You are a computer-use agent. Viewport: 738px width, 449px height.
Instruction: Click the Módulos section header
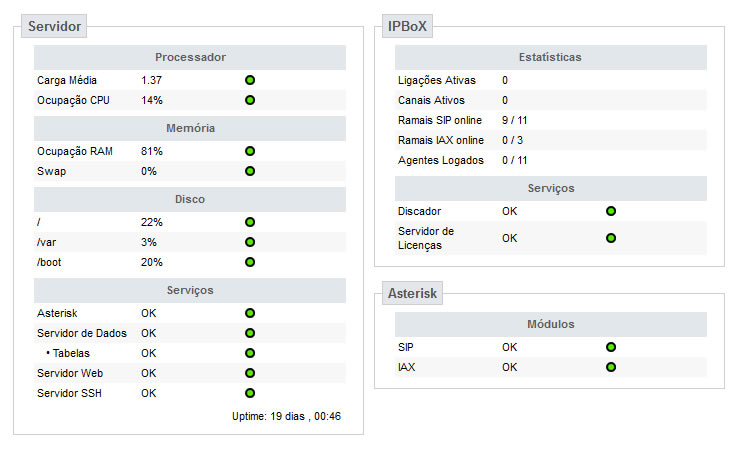551,324
